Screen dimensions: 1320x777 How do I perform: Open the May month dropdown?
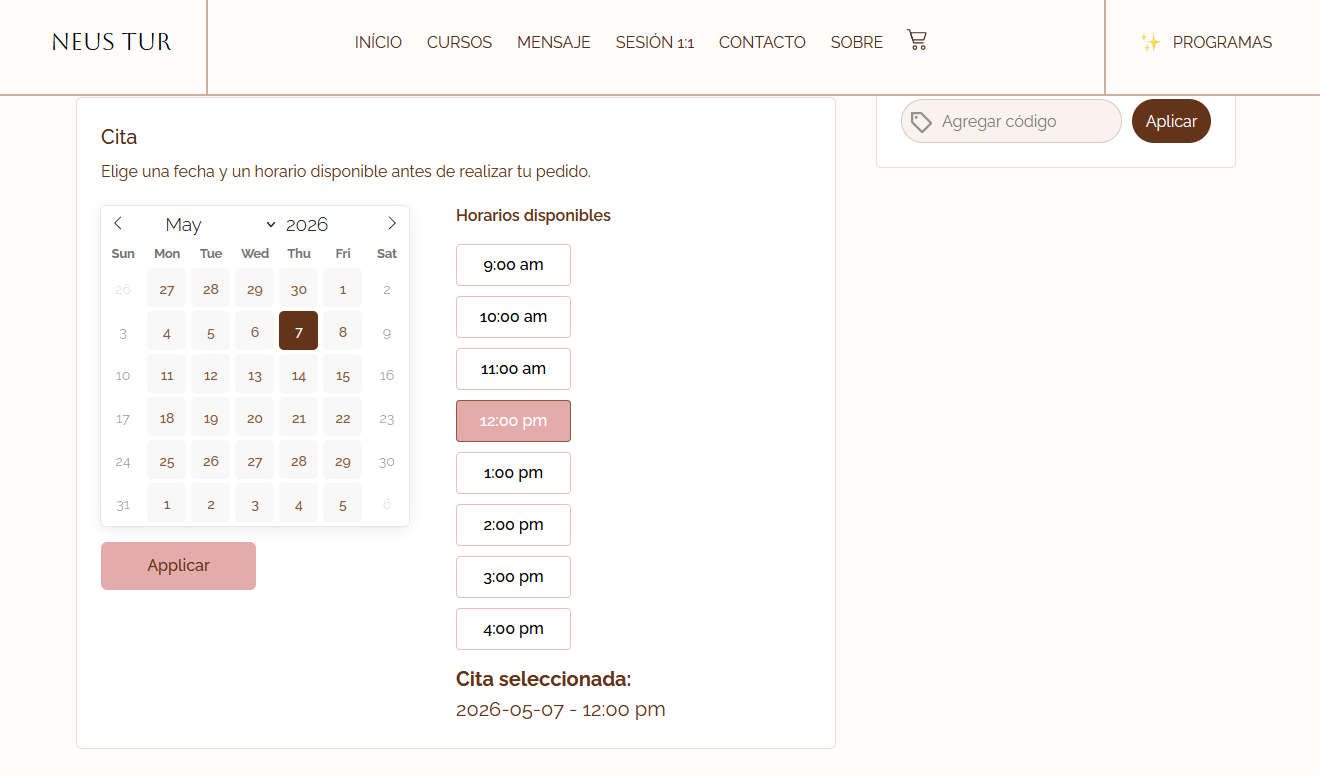220,225
